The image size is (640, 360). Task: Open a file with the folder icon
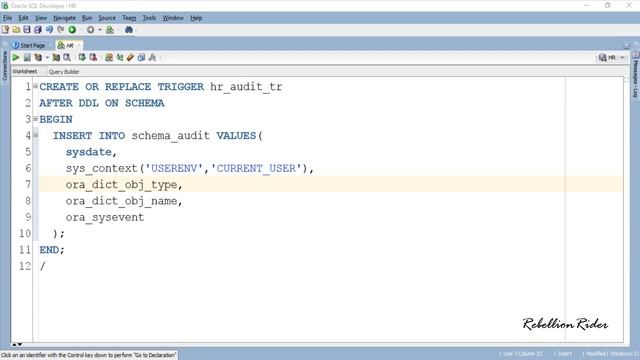coord(16,30)
